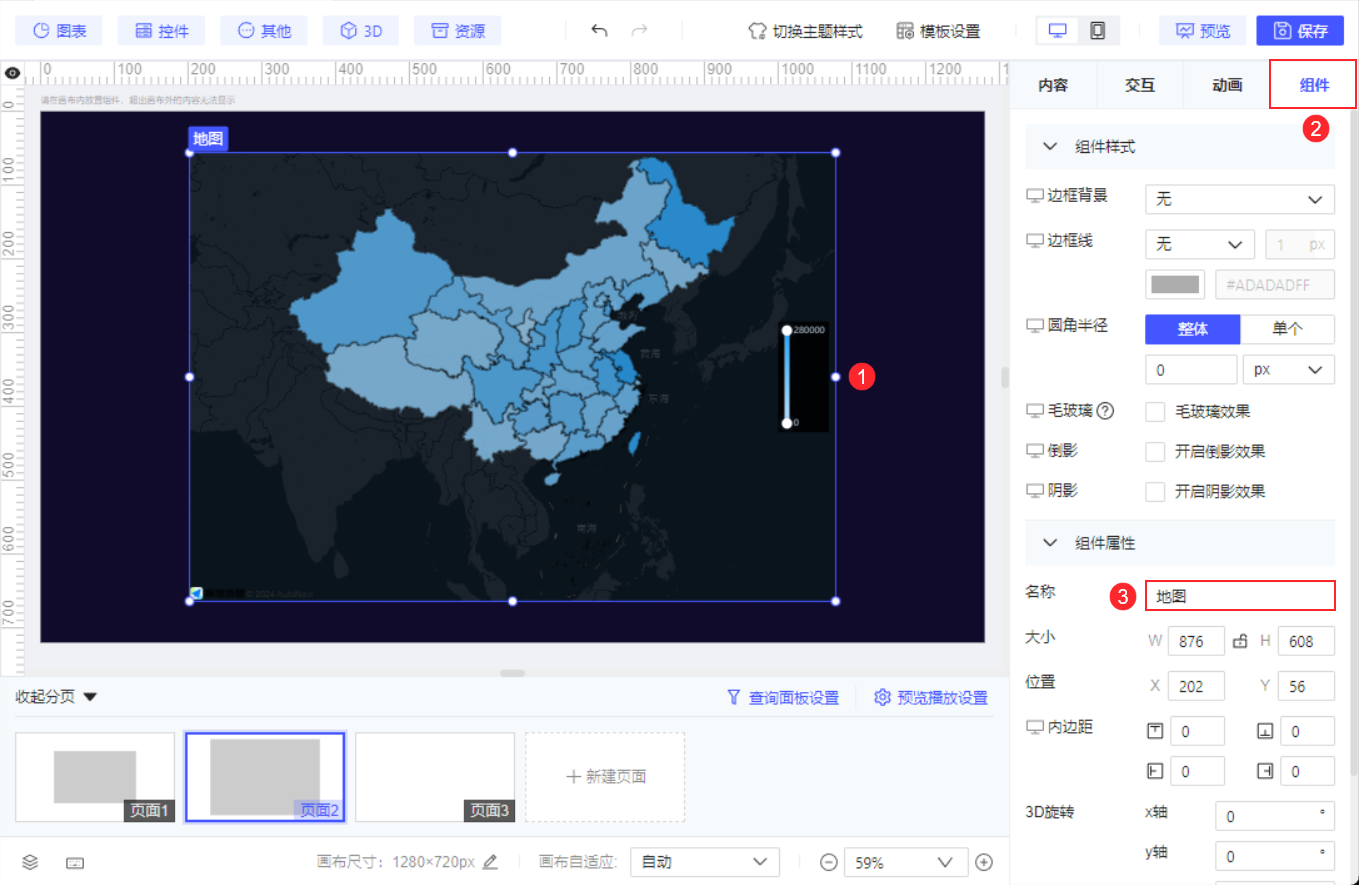Click the zoom in plus icon
The height and width of the screenshot is (885, 1359).
[984, 862]
